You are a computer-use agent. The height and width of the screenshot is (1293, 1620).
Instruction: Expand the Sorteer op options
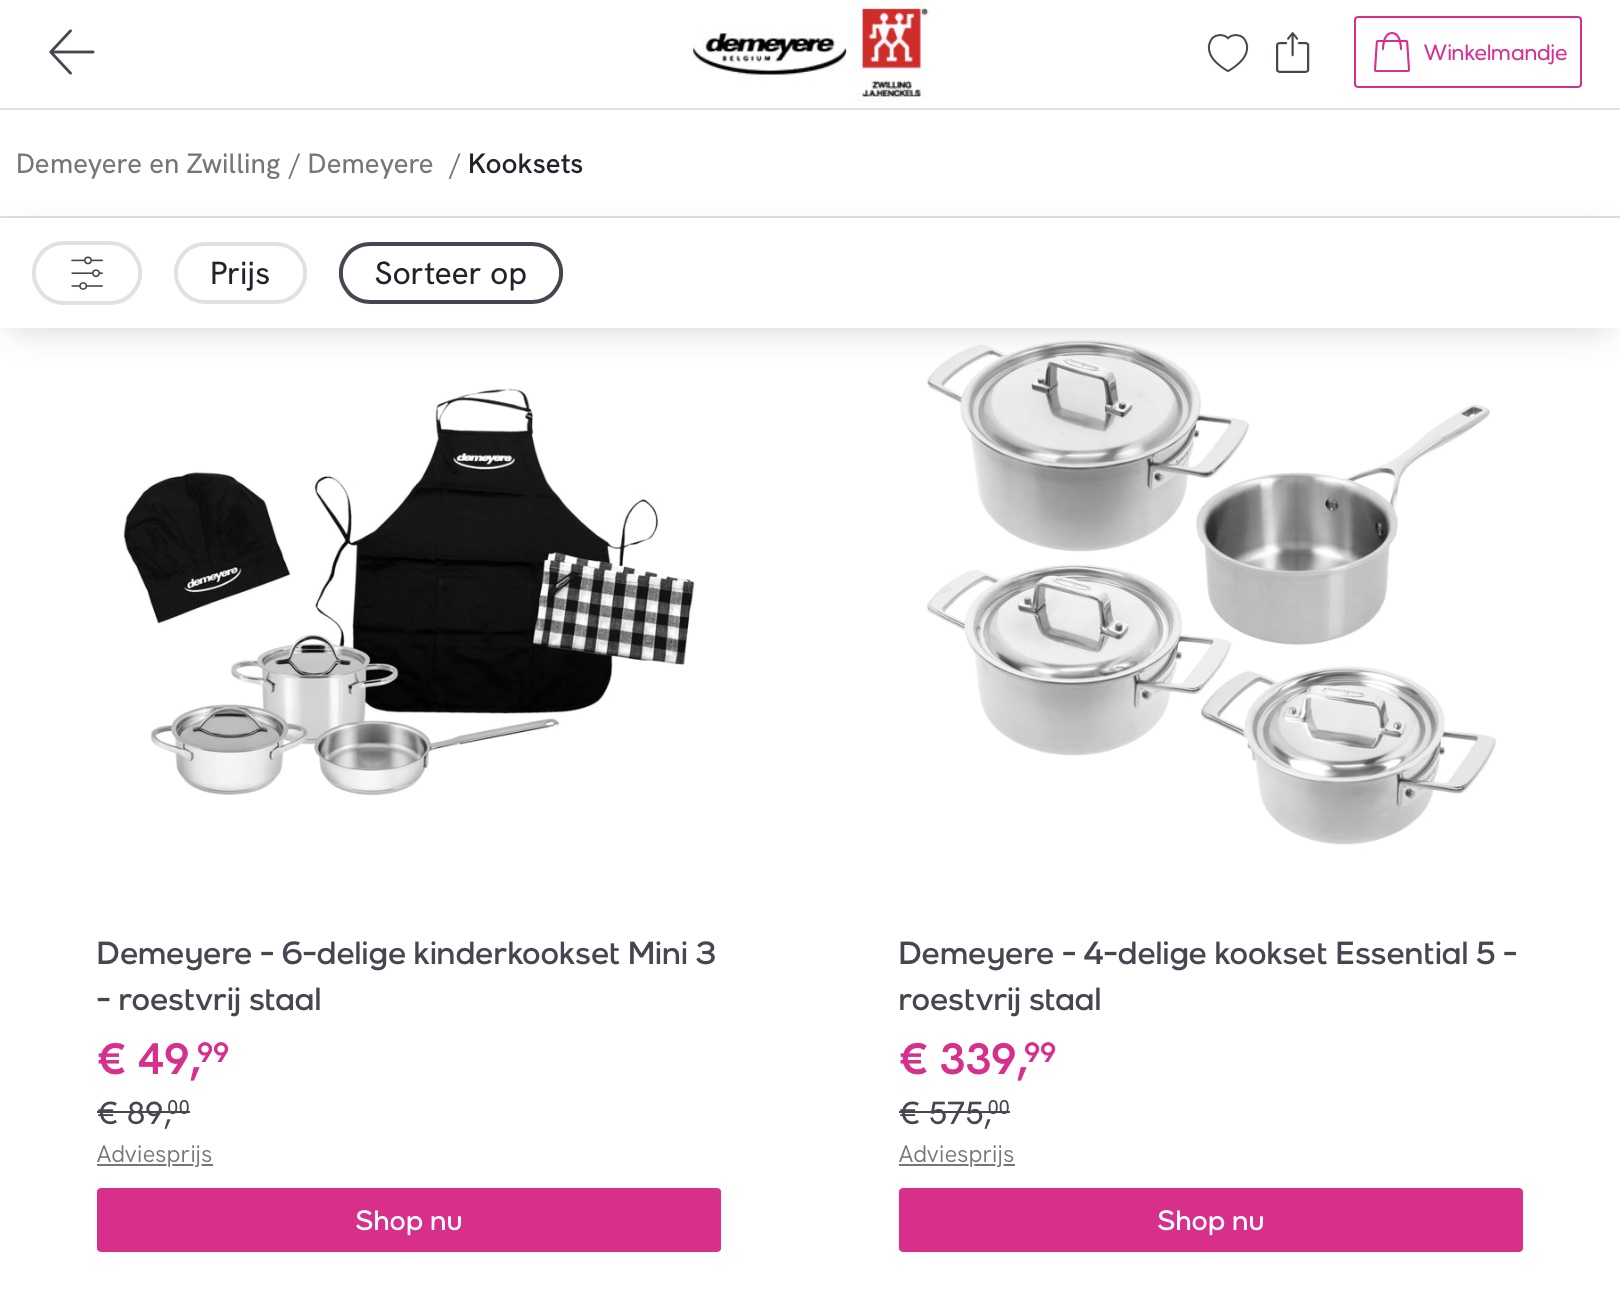coord(450,273)
